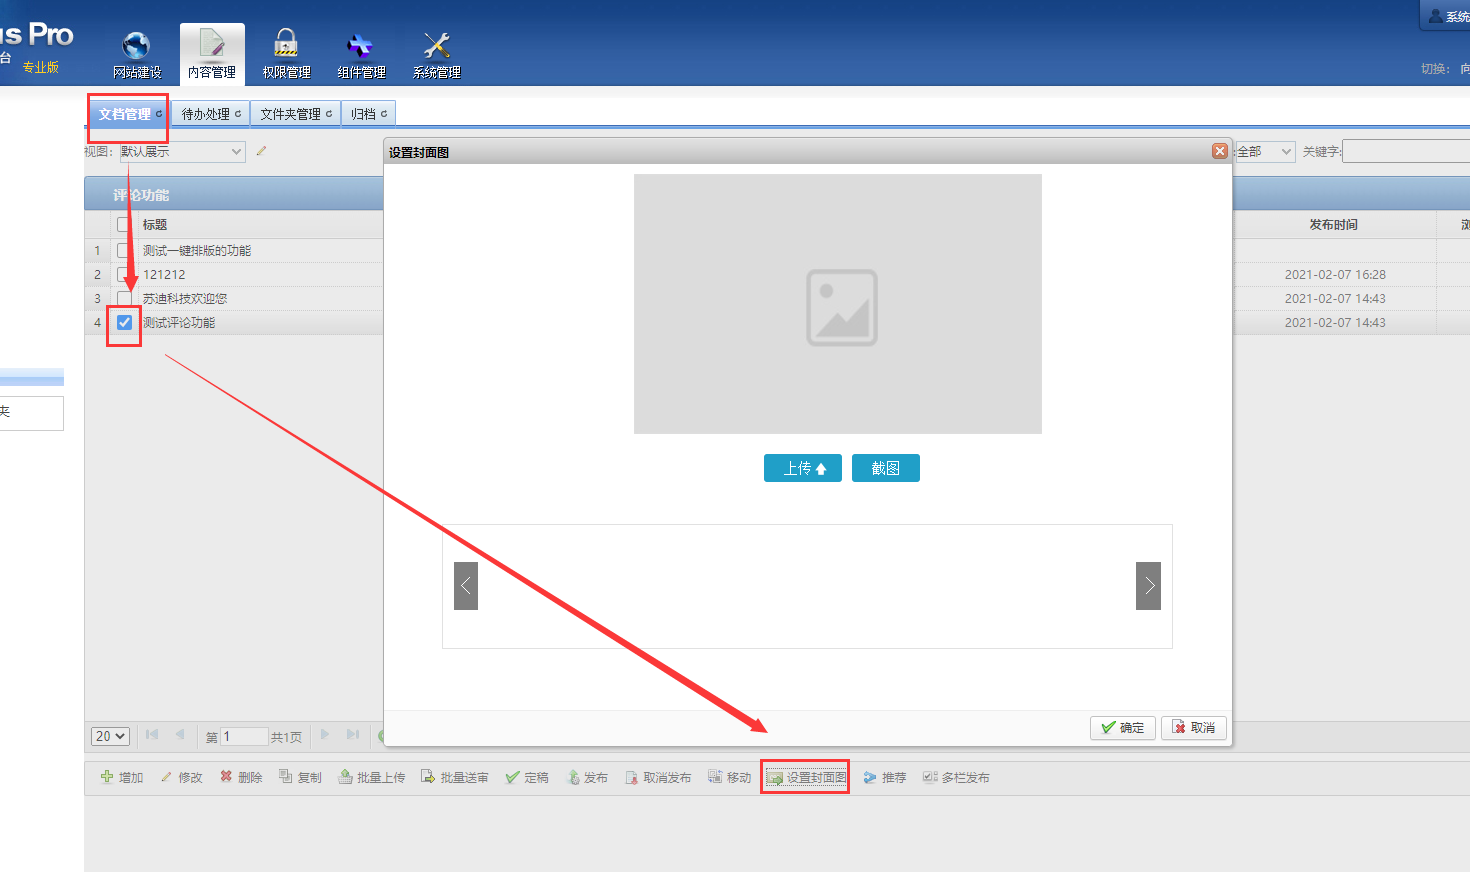Toggle the select-all checkbox in header
The height and width of the screenshot is (872, 1470).
(x=124, y=225)
